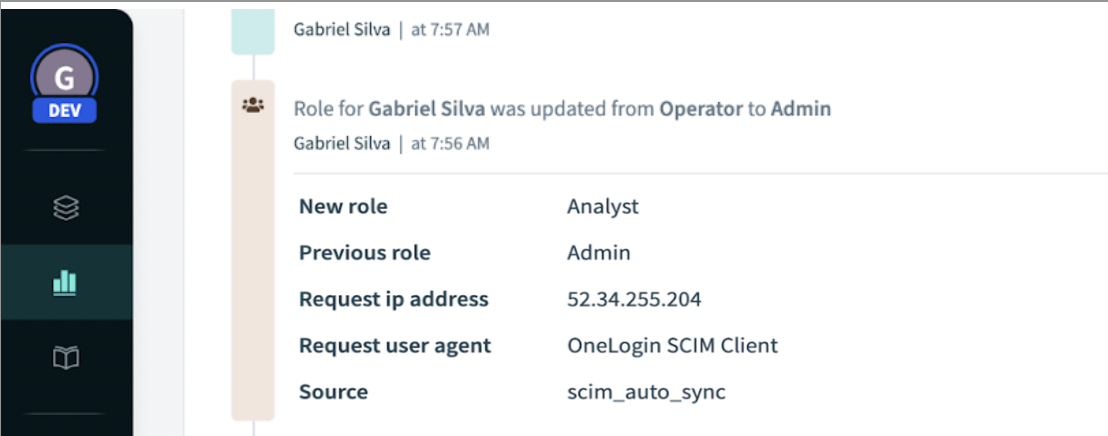Click the OneLogin SCIM Client value
This screenshot has width=1108, height=436.
[x=672, y=346]
